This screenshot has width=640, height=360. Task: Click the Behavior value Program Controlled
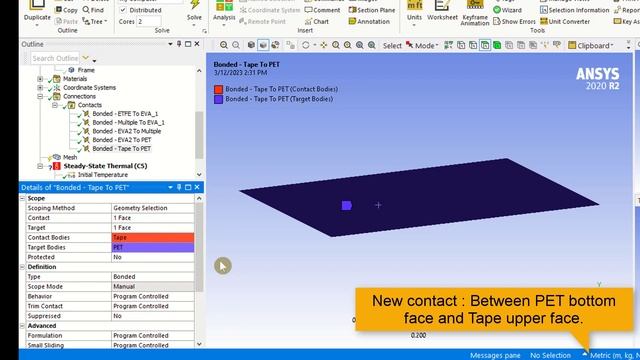pyautogui.click(x=153, y=296)
